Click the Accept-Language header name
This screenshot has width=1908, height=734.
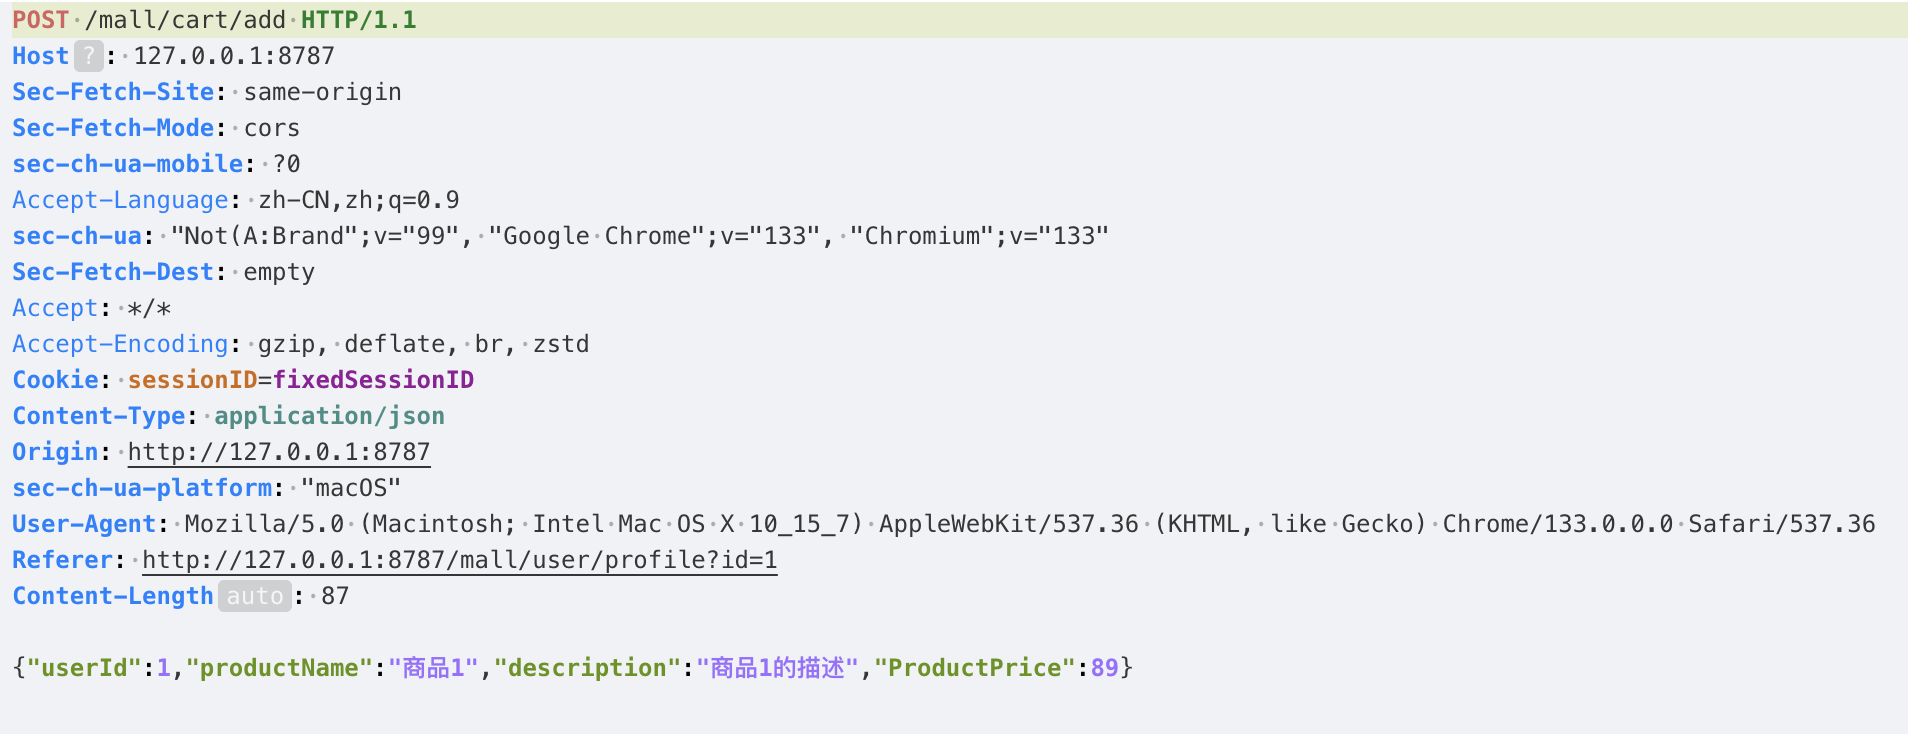coord(120,200)
